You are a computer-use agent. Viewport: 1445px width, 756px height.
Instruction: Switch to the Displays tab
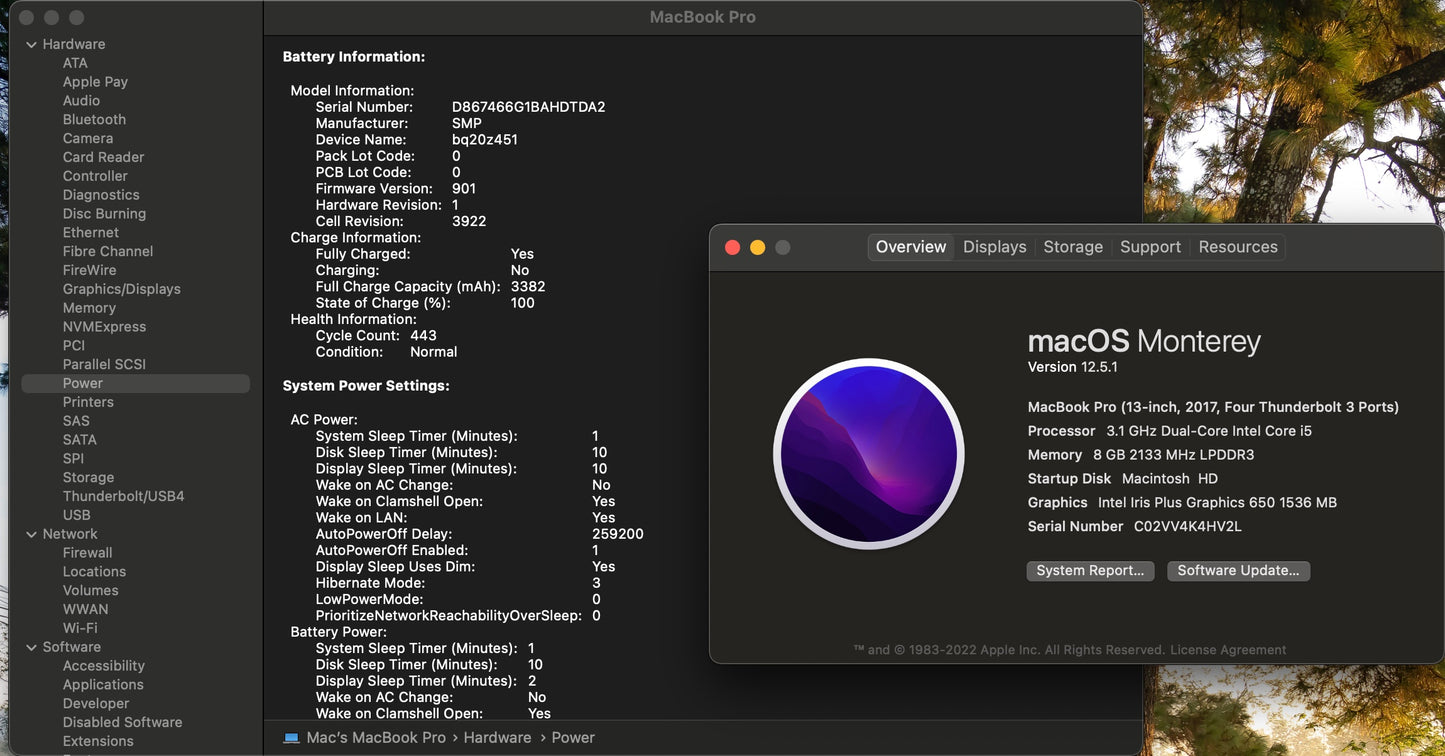(994, 247)
